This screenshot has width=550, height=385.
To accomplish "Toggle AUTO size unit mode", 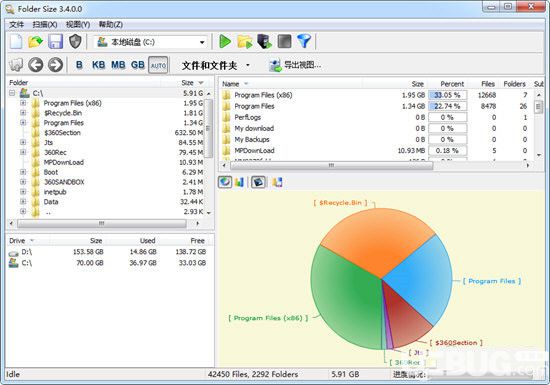I will (x=158, y=65).
